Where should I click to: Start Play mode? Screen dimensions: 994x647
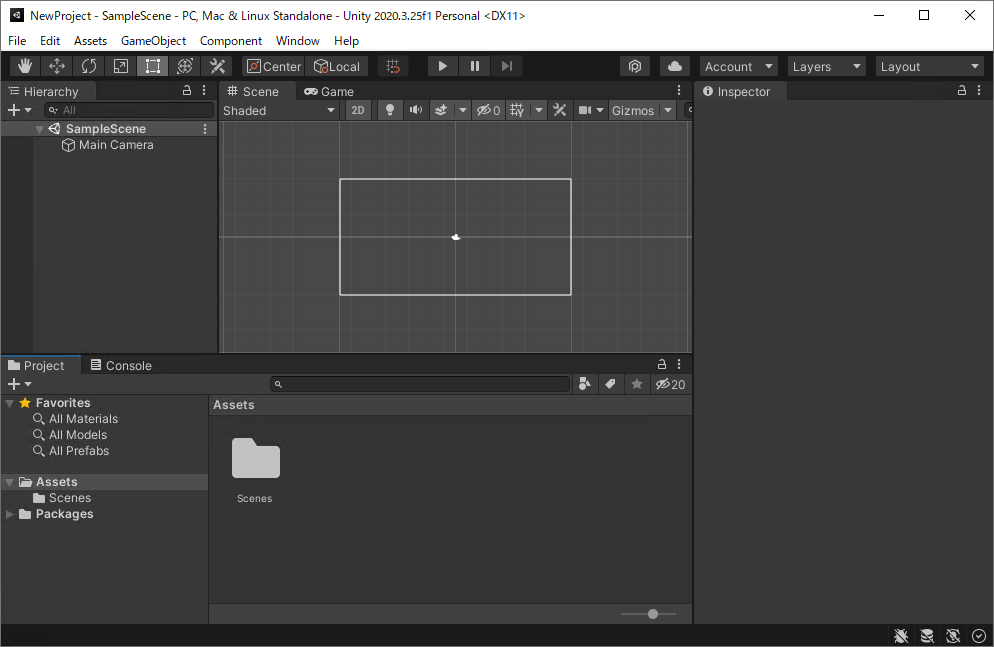442,66
